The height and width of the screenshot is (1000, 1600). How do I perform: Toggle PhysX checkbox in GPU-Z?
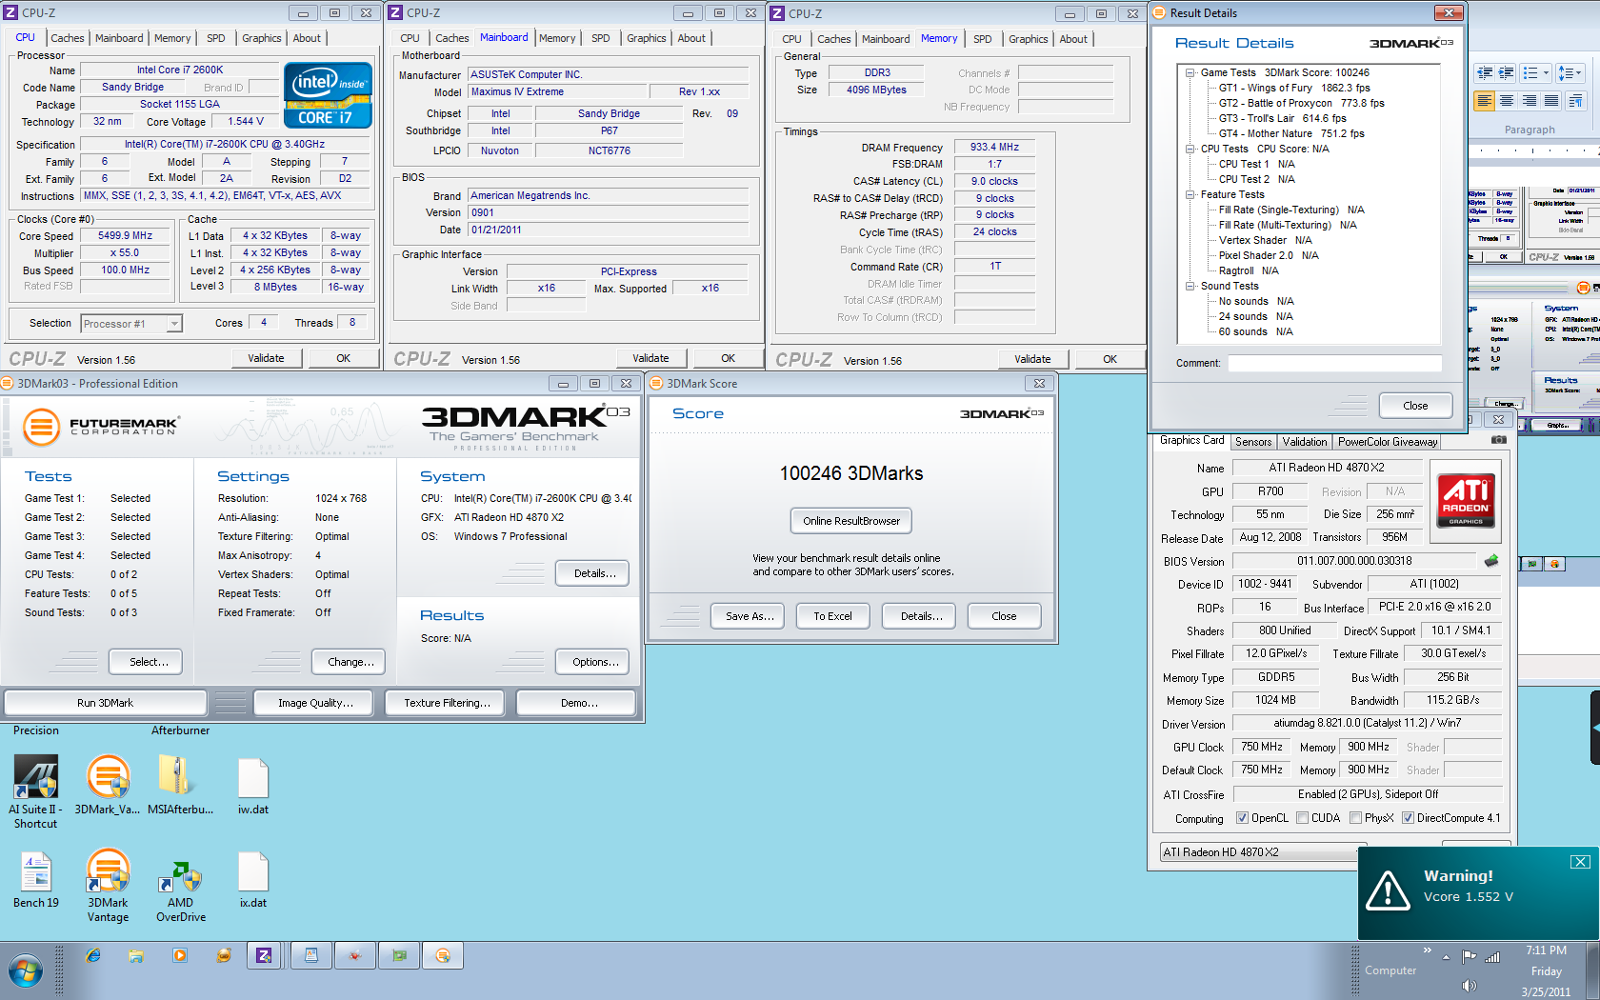click(x=1355, y=818)
